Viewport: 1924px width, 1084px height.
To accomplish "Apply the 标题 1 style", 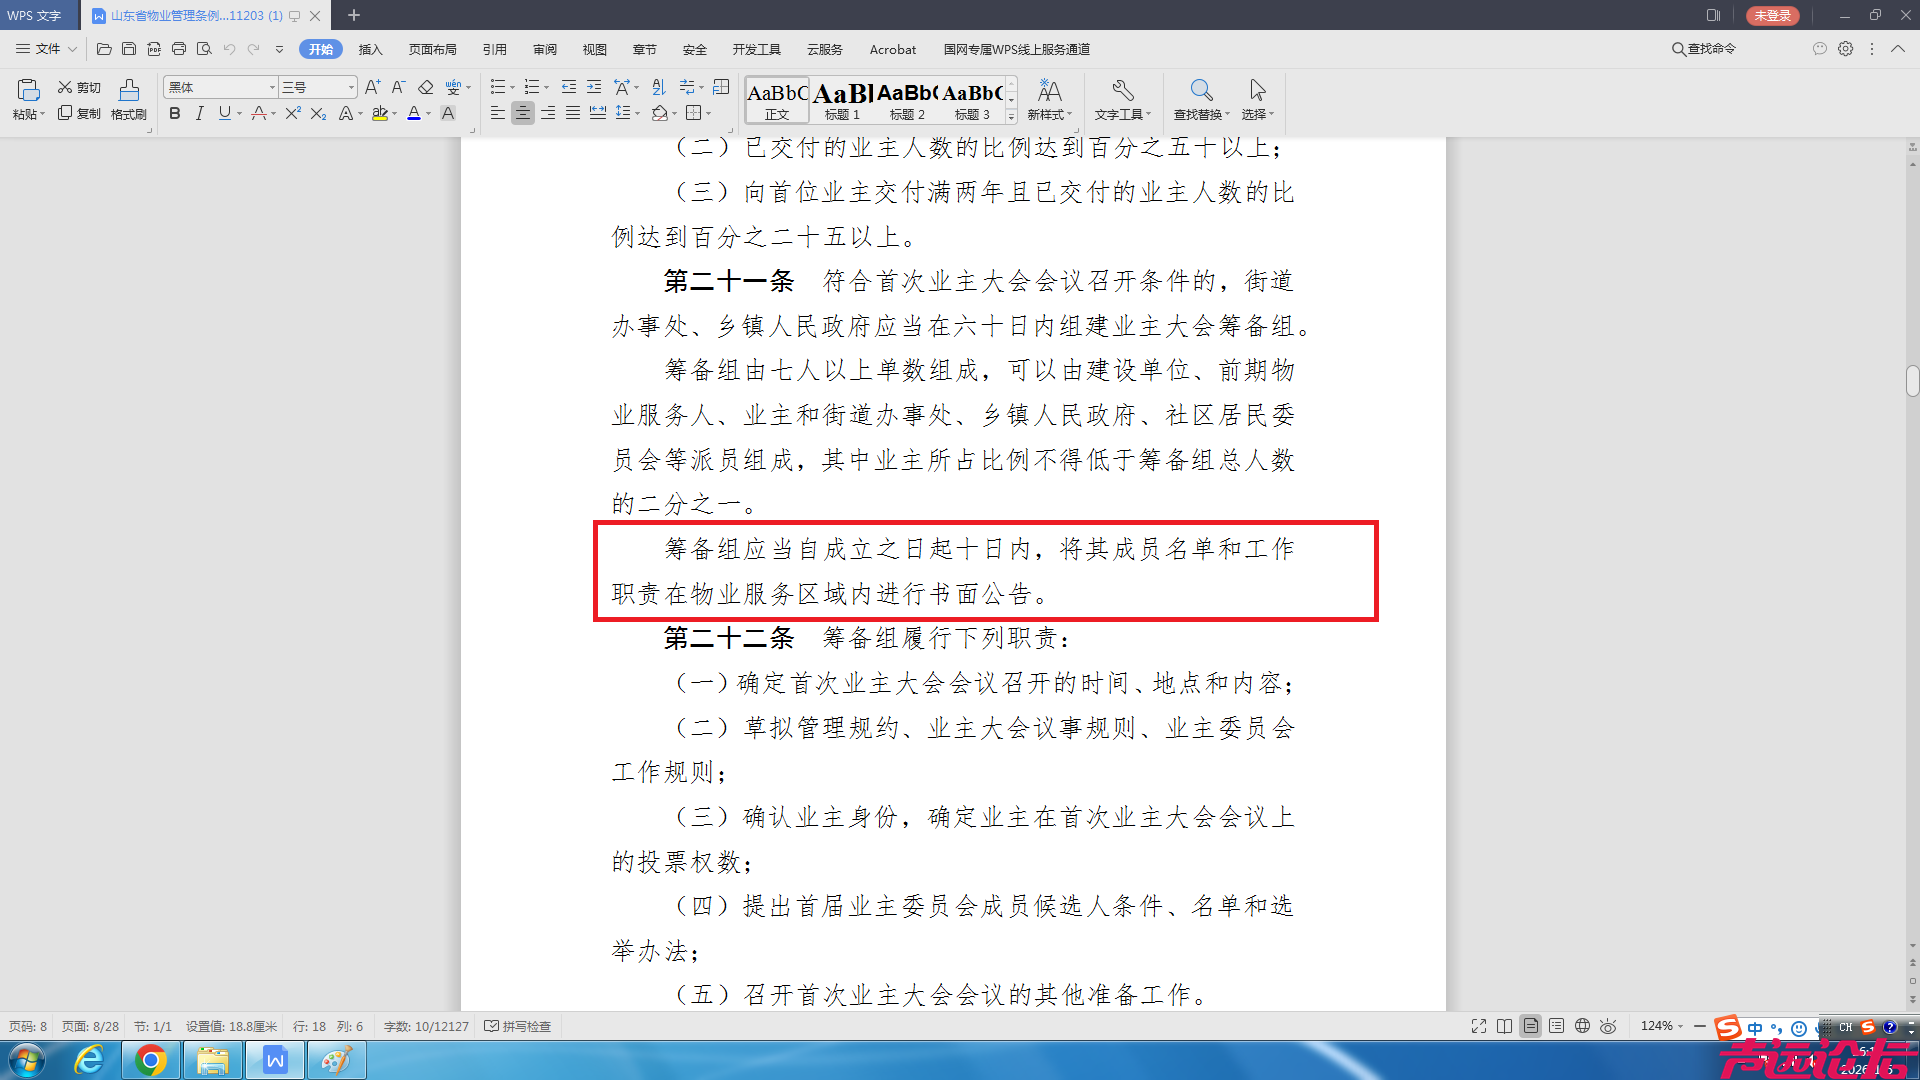I will [842, 100].
